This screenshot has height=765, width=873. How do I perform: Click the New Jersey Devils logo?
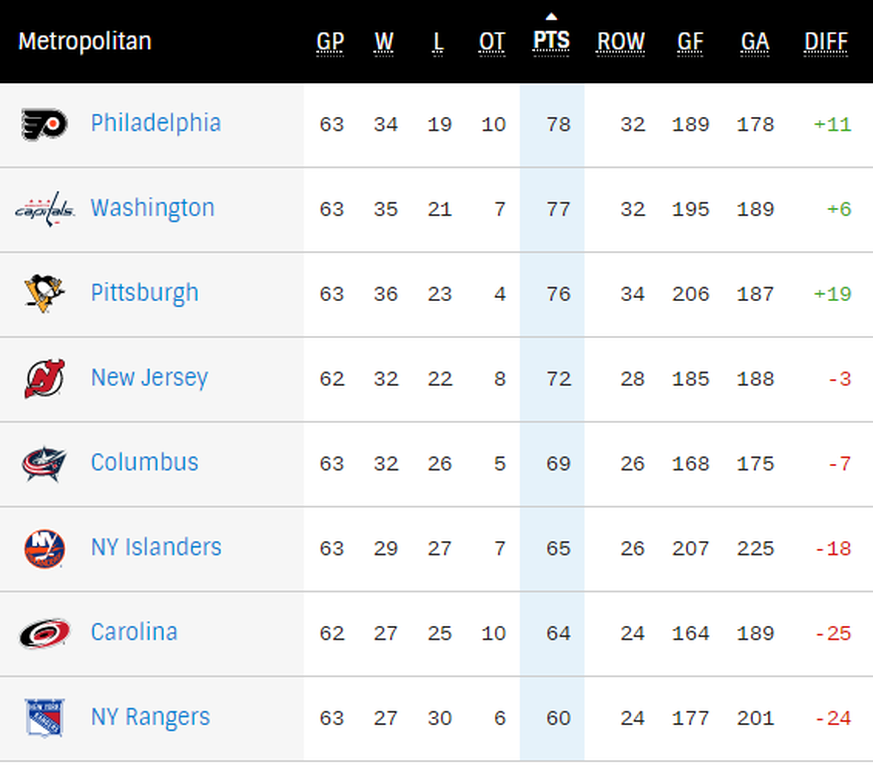(x=44, y=378)
